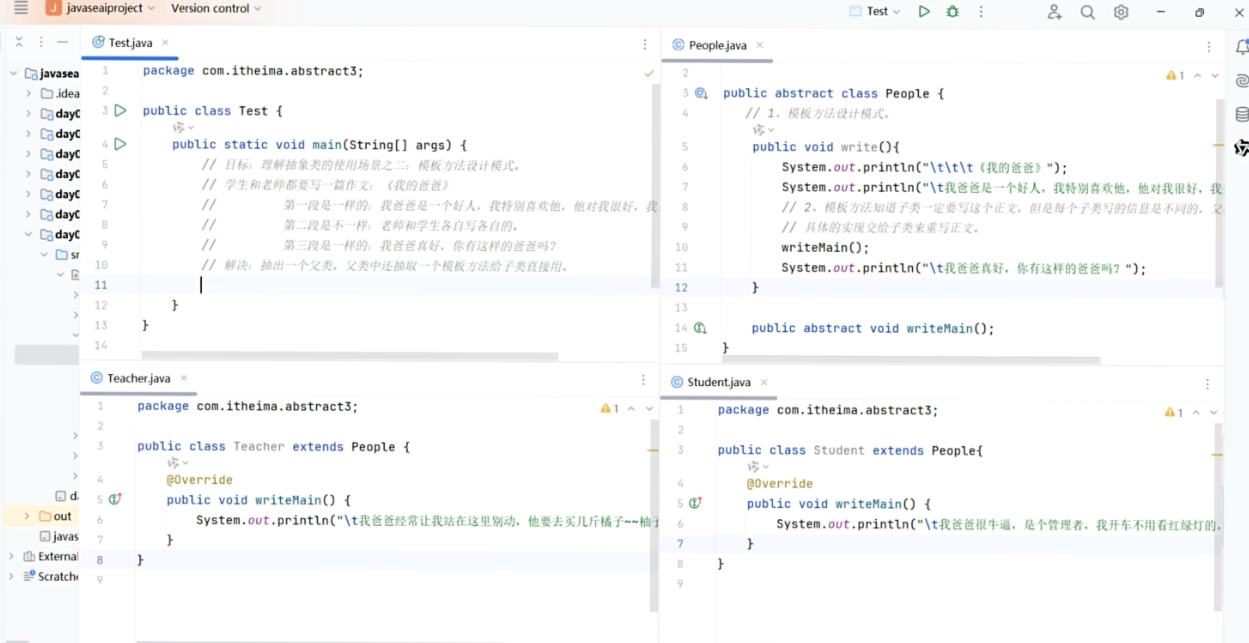Collapse the javasea root project node
The image size is (1249, 643).
click(x=14, y=73)
